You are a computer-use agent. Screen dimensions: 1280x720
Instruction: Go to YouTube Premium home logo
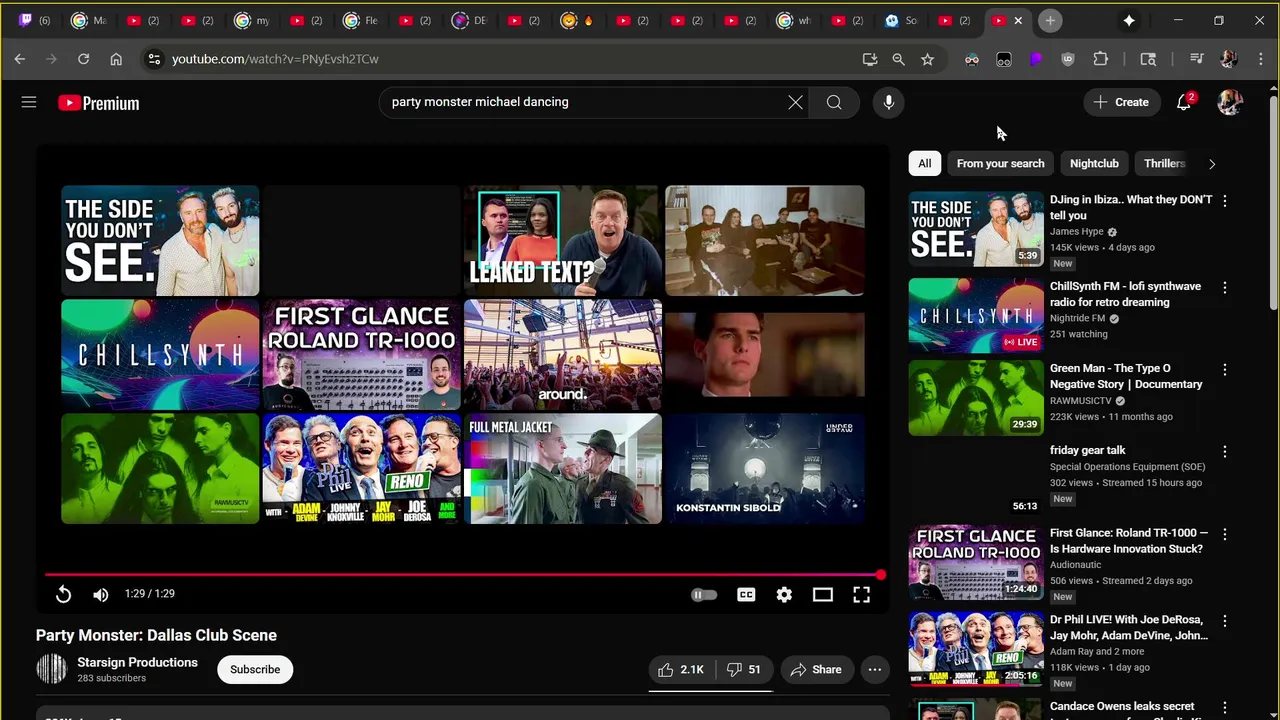[98, 102]
